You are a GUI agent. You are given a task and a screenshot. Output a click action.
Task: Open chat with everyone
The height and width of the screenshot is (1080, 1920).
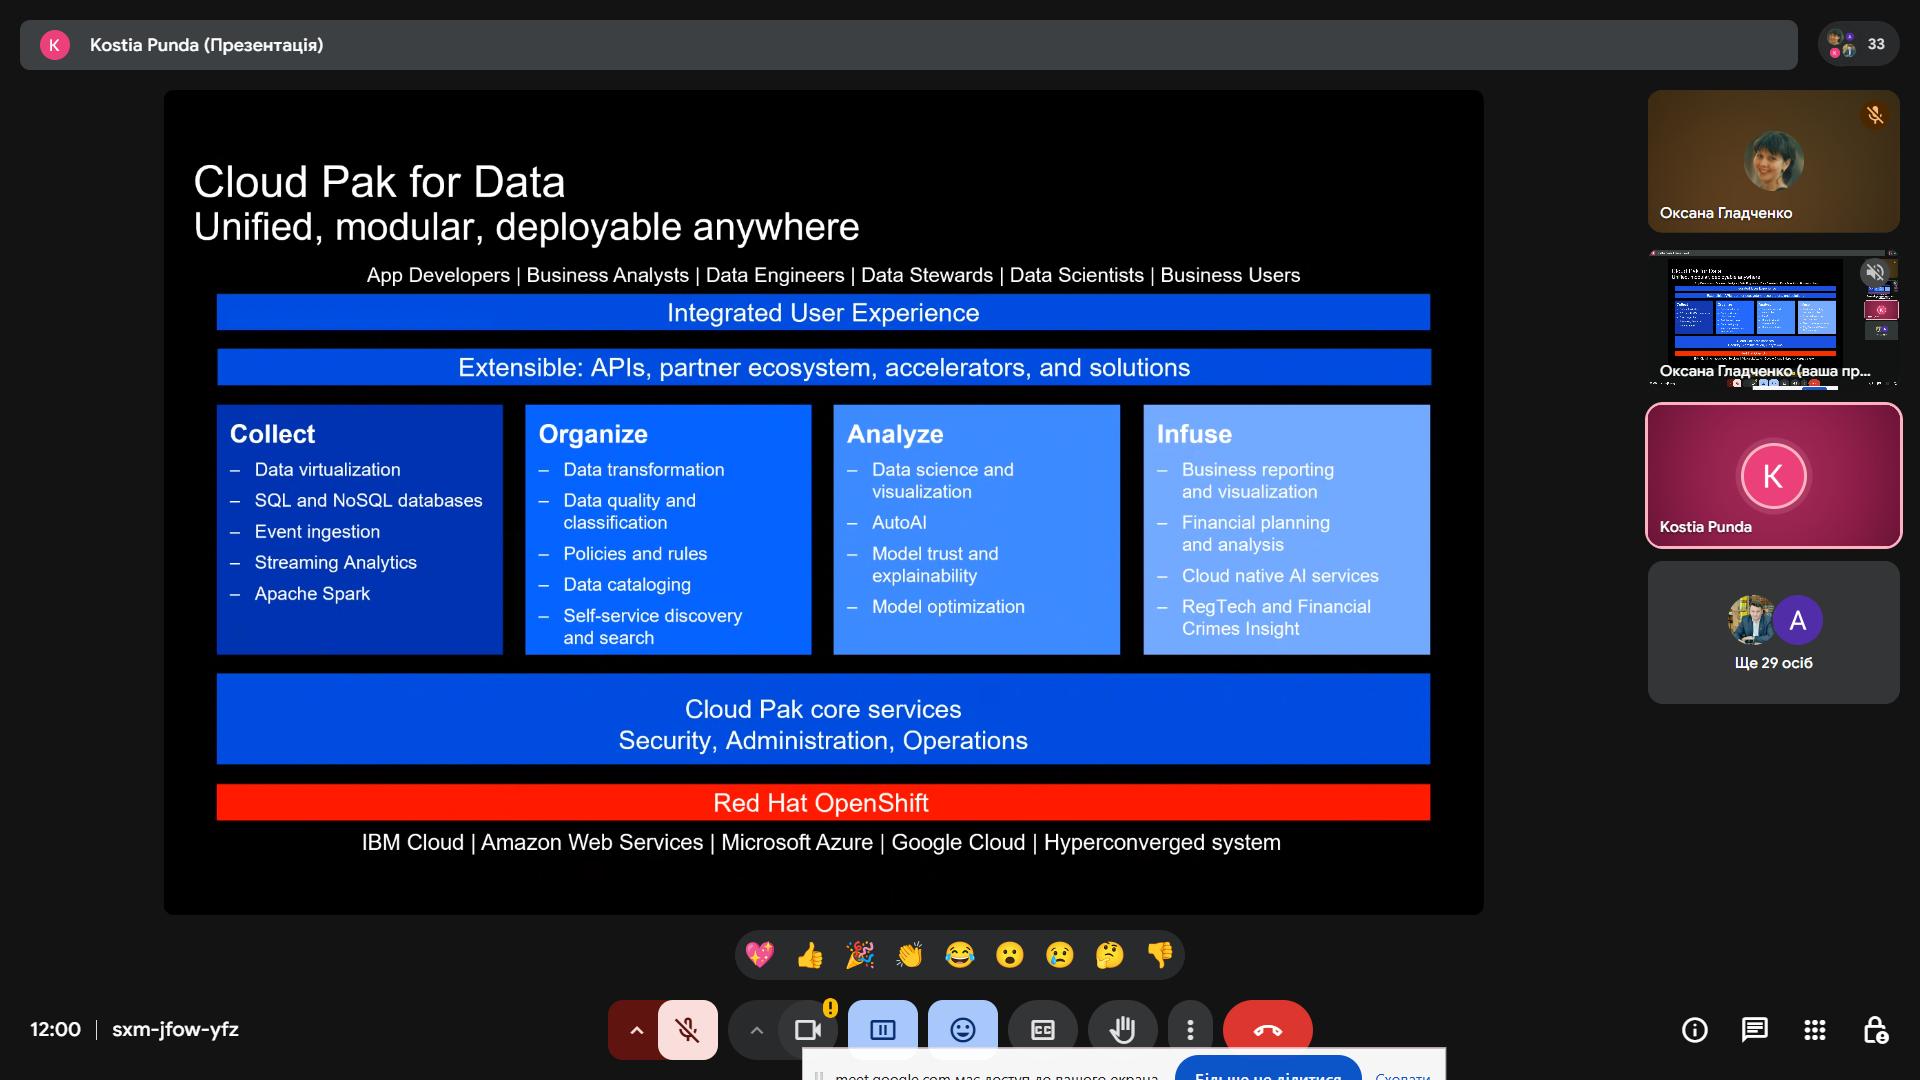click(x=1754, y=1029)
